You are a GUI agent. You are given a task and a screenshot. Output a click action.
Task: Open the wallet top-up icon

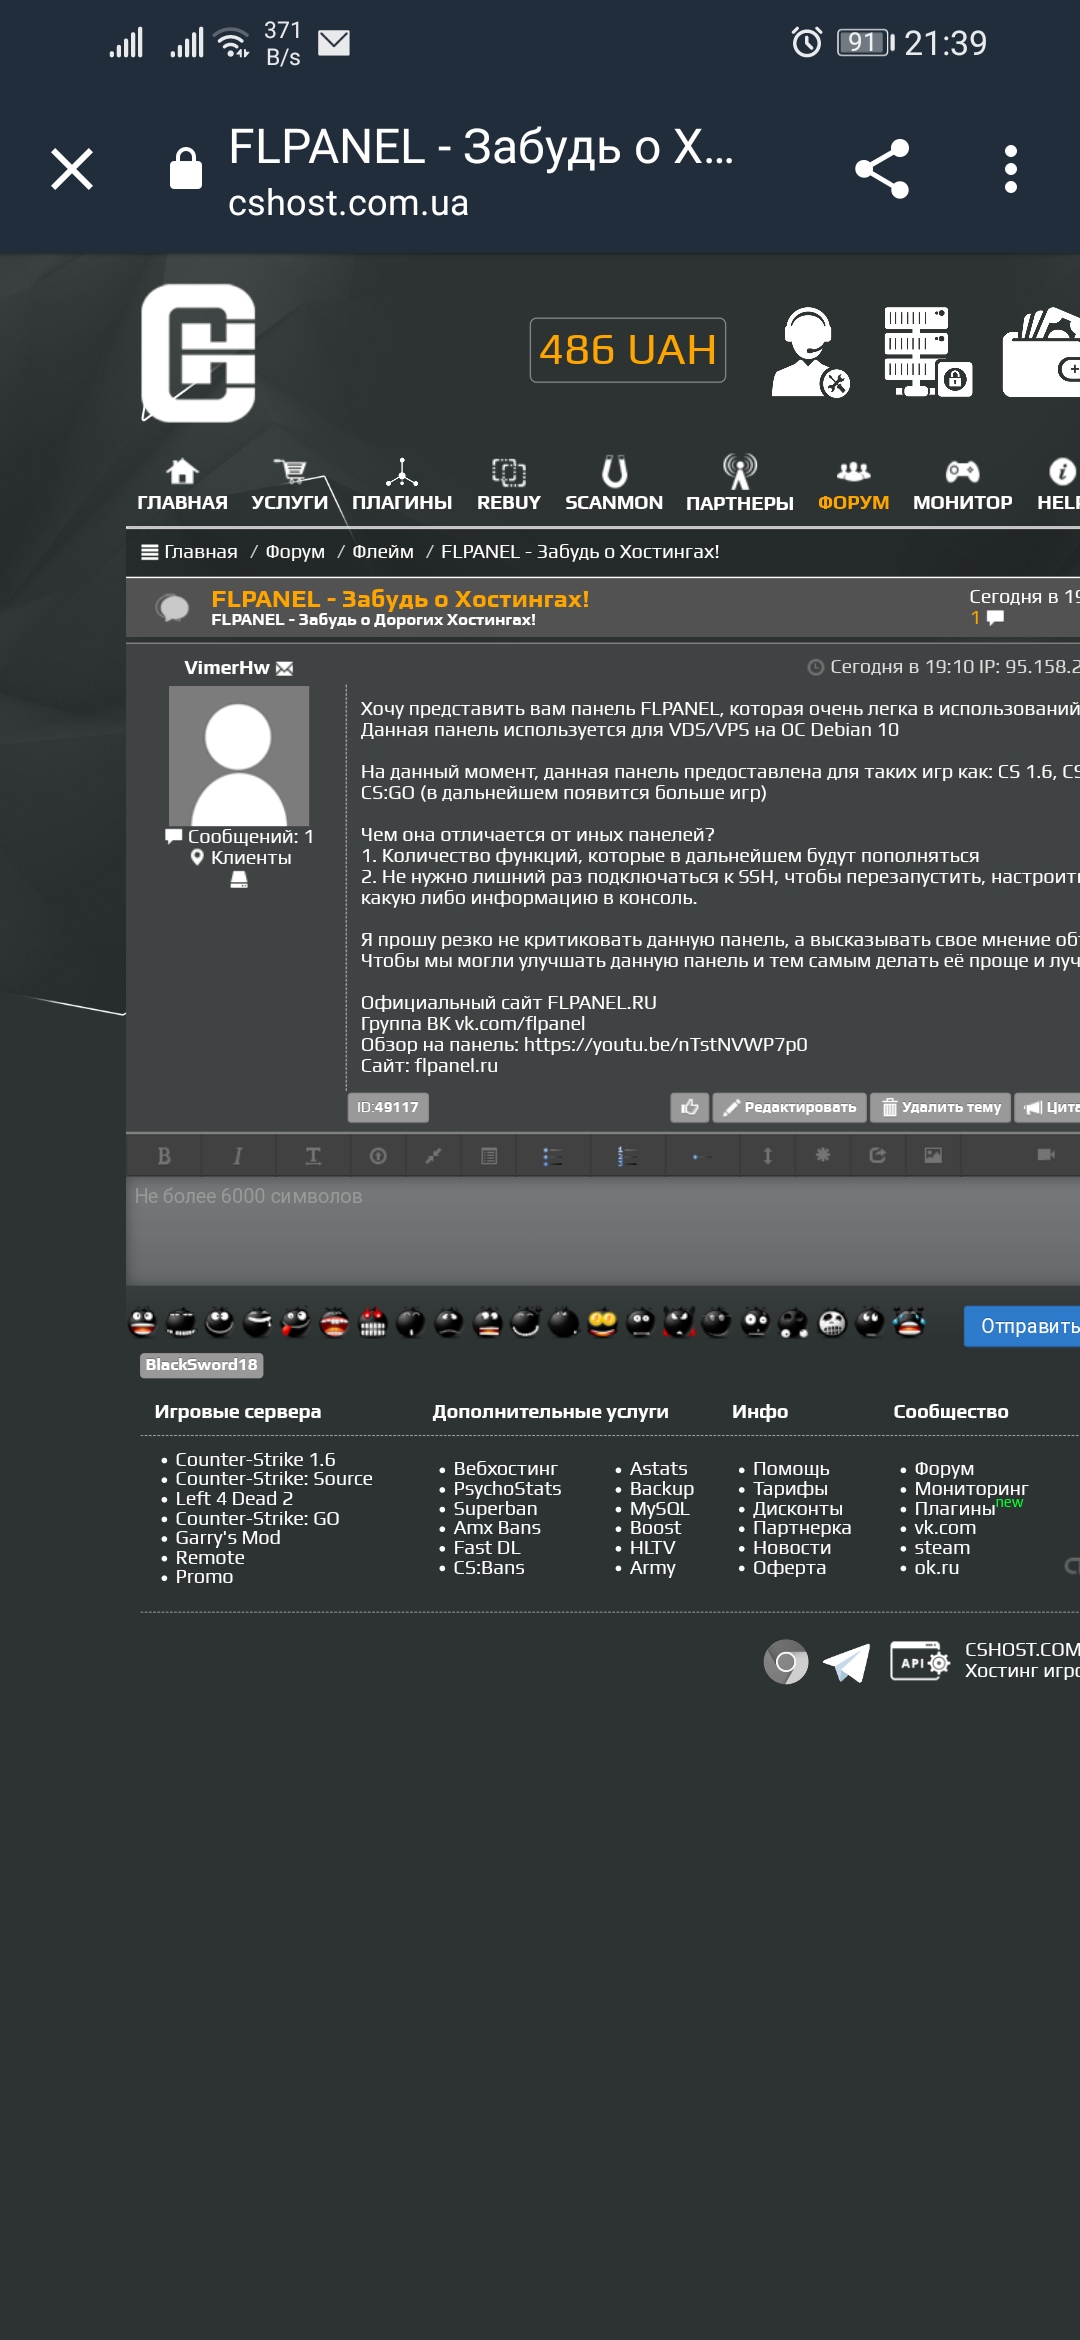(x=1041, y=352)
